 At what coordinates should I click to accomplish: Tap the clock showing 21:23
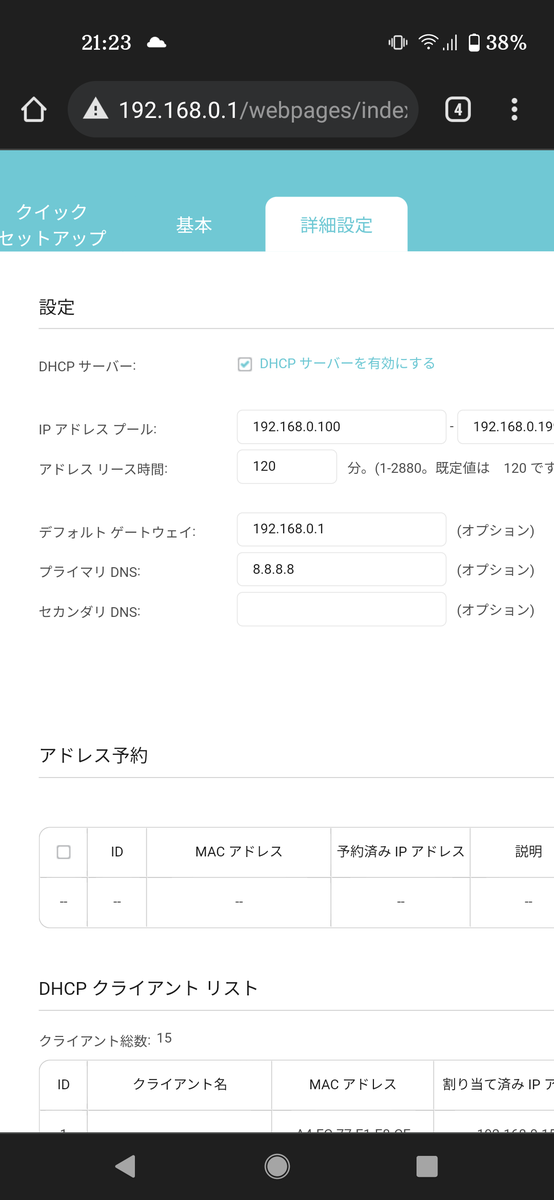[106, 42]
